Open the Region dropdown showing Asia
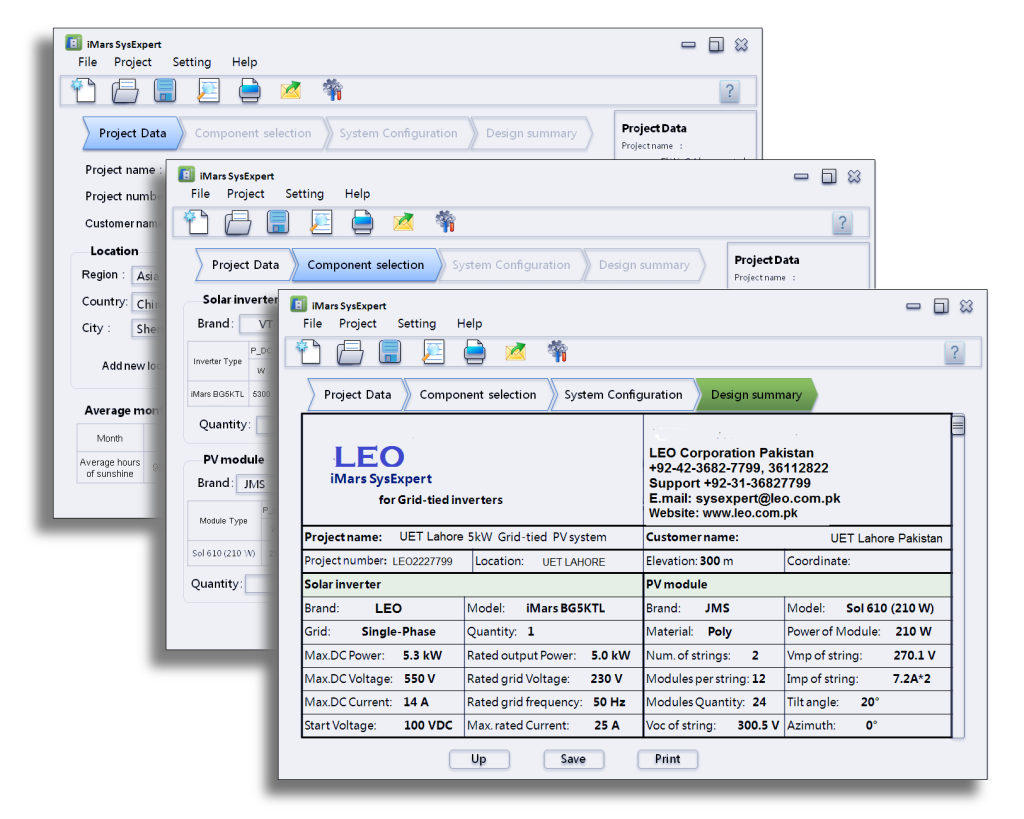 click(x=149, y=276)
